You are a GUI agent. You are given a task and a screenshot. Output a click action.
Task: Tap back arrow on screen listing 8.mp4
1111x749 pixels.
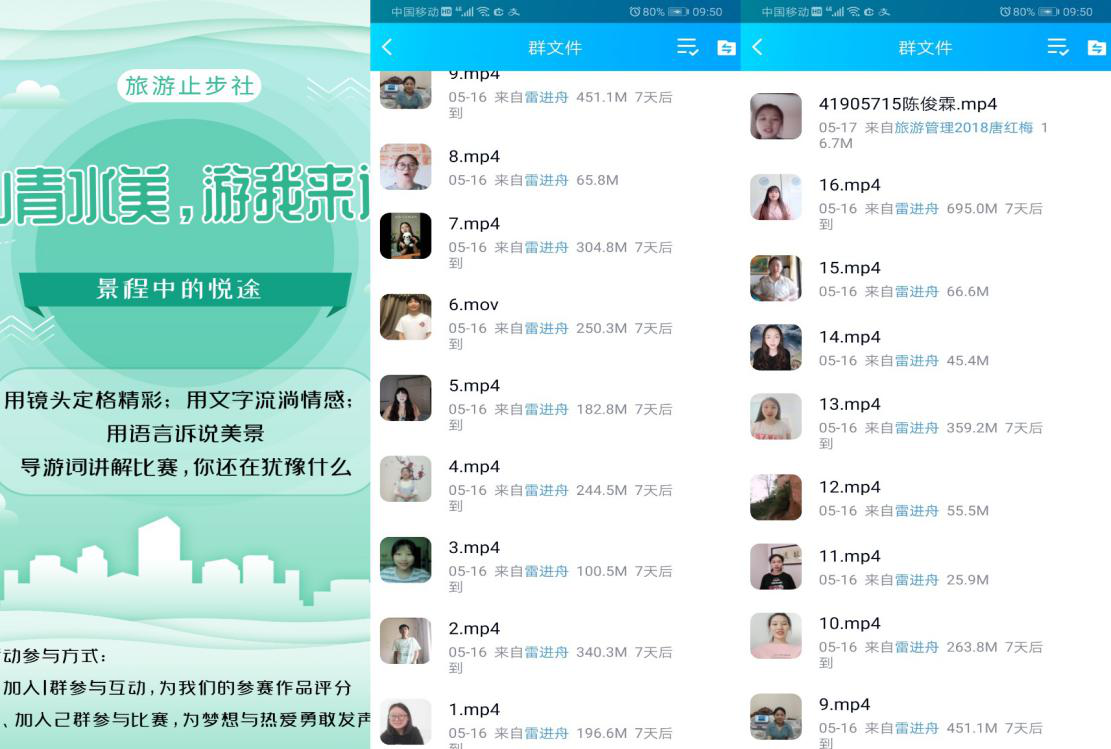[387, 47]
